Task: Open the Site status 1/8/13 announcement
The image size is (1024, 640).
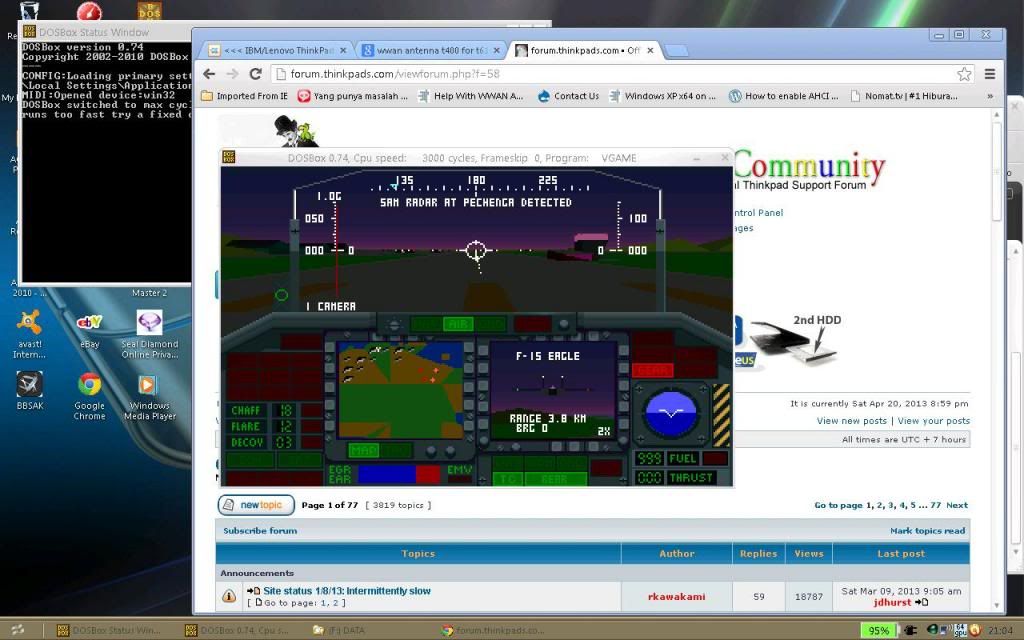Action: coord(346,591)
